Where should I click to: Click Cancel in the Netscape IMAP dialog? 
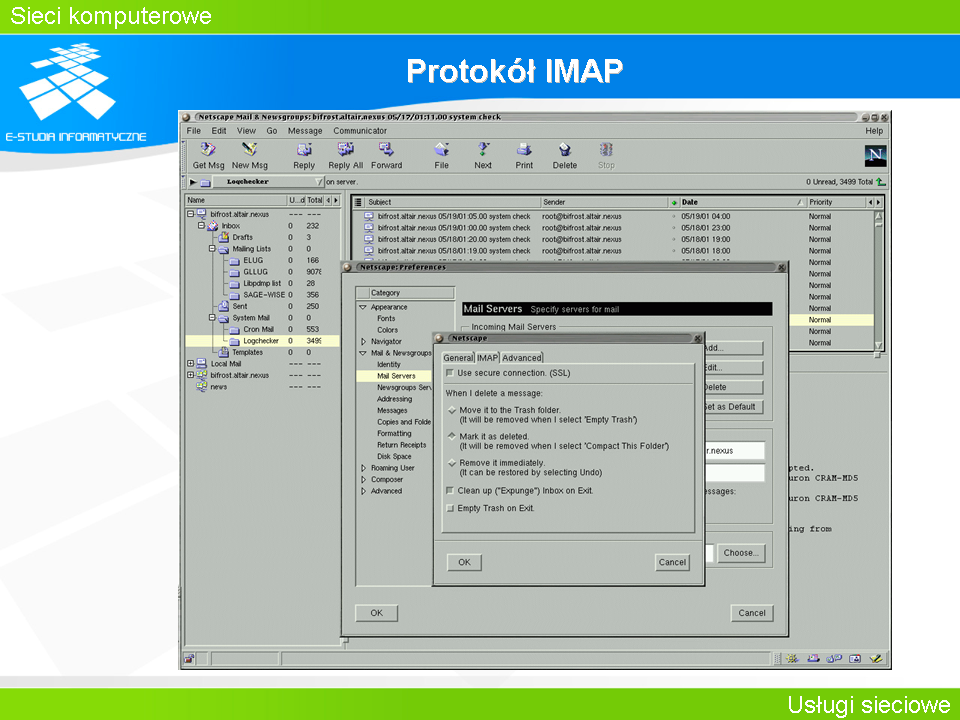click(x=672, y=562)
